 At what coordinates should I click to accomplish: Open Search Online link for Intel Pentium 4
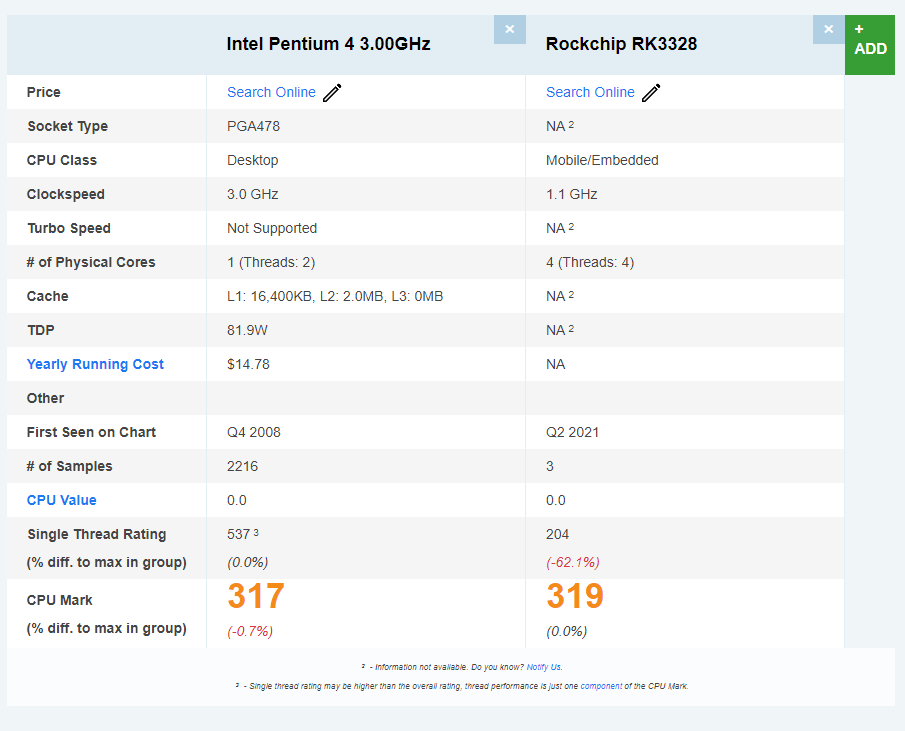(x=271, y=92)
